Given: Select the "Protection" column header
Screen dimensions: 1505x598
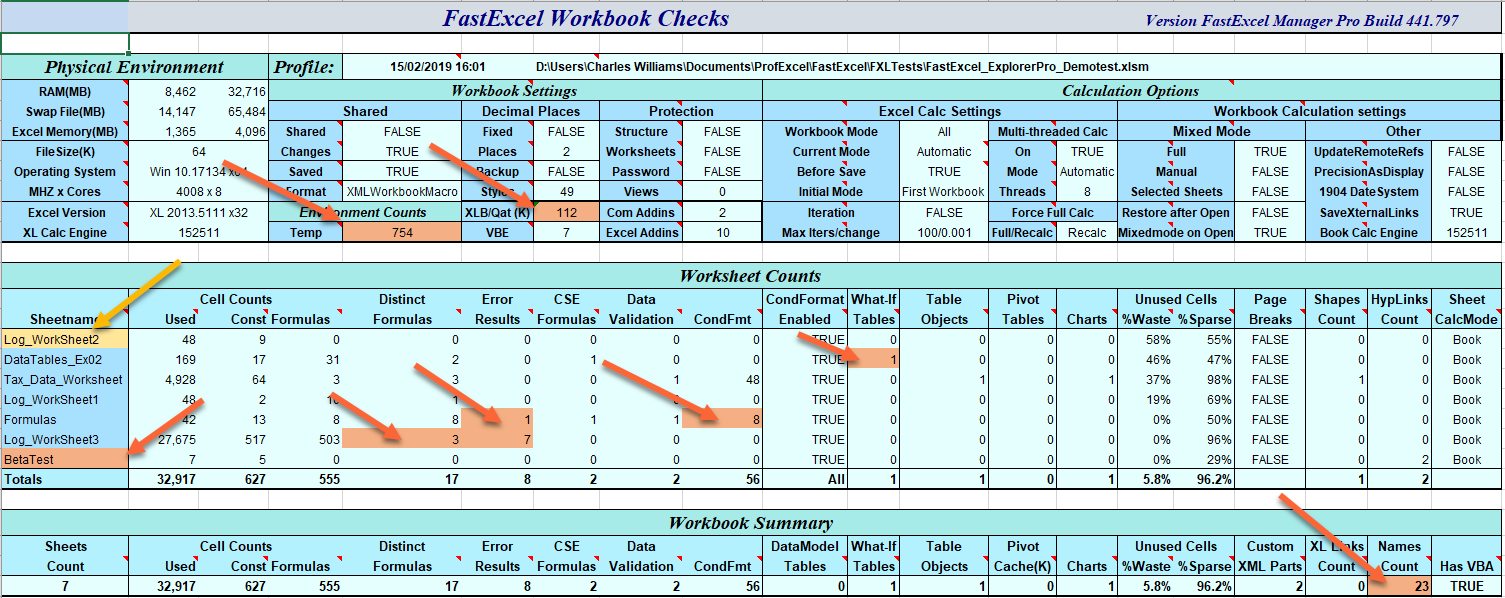Looking at the screenshot, I should point(681,111).
